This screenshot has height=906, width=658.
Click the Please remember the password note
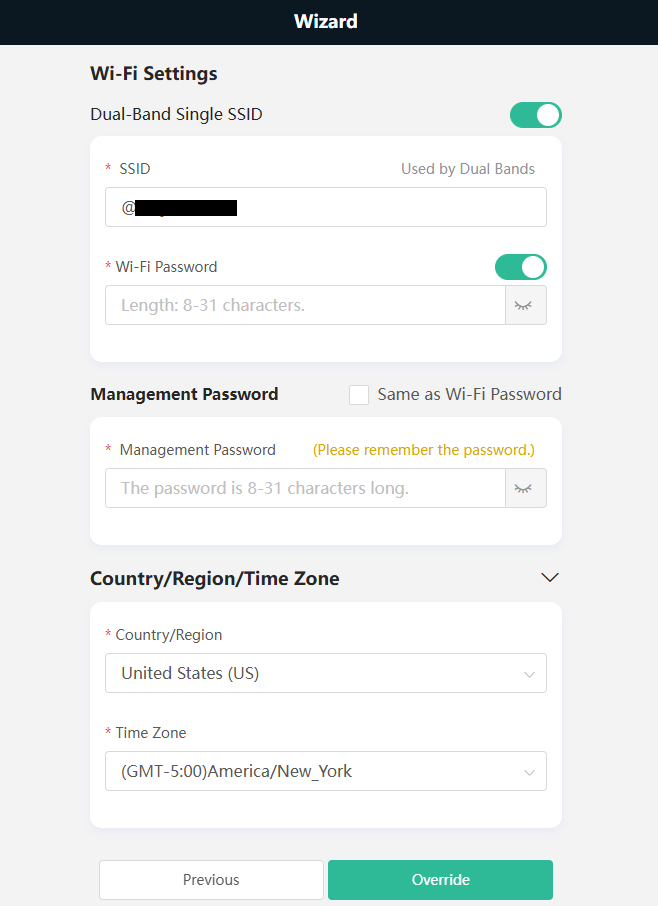(424, 450)
